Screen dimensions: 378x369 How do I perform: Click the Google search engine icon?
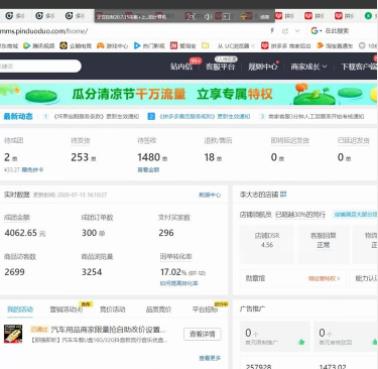(x=314, y=31)
